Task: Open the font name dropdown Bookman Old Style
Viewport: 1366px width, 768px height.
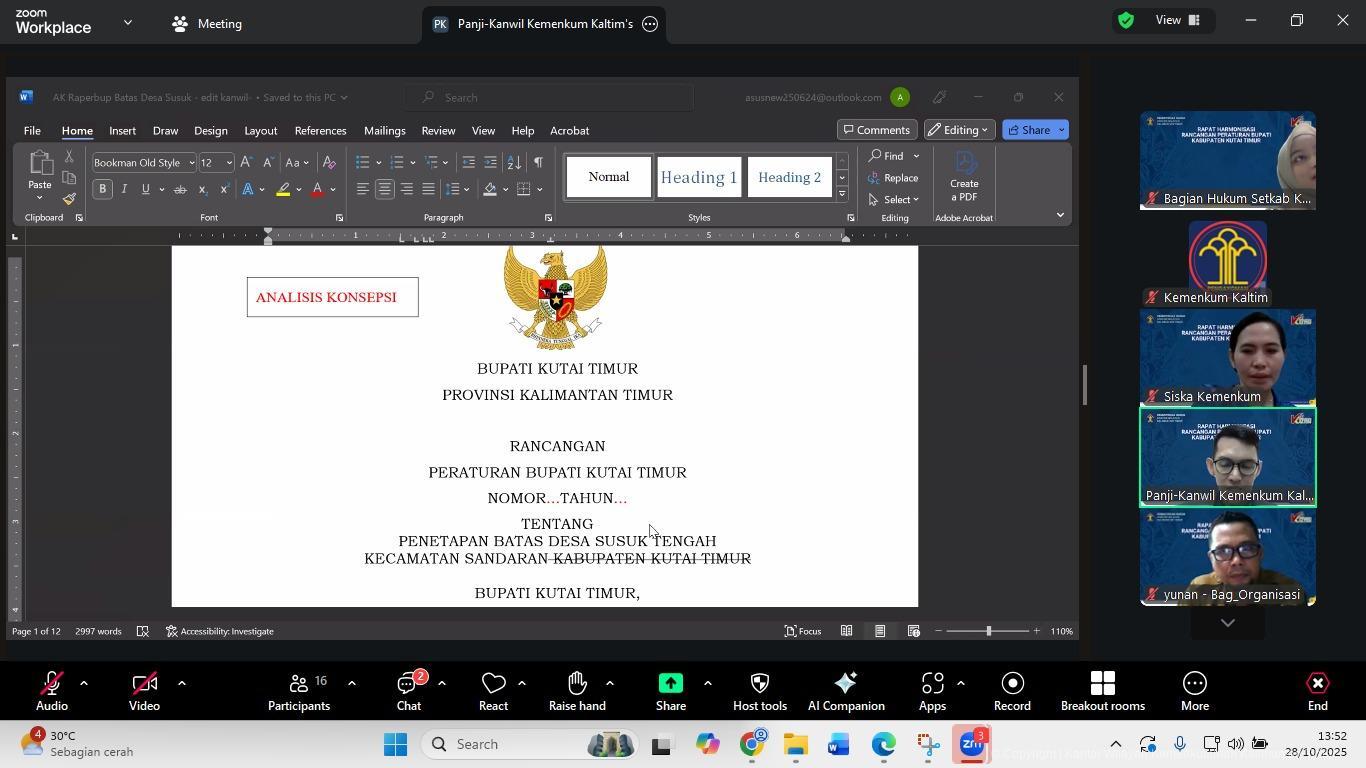Action: pyautogui.click(x=190, y=163)
